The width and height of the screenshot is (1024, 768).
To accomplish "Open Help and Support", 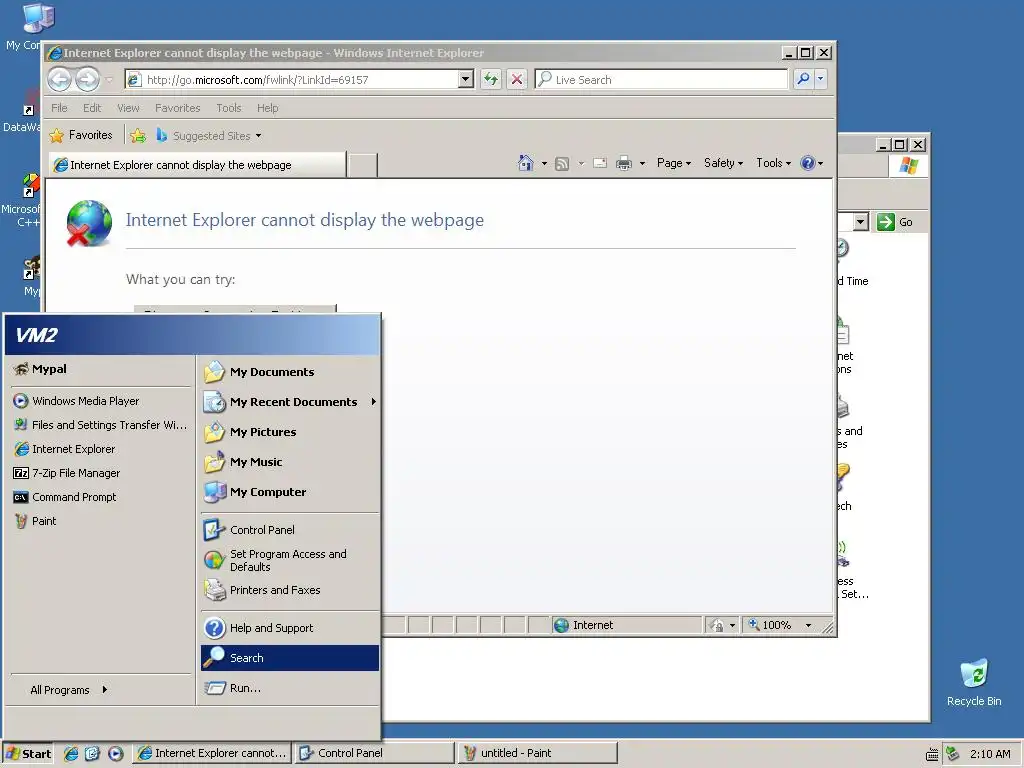I will (x=290, y=628).
